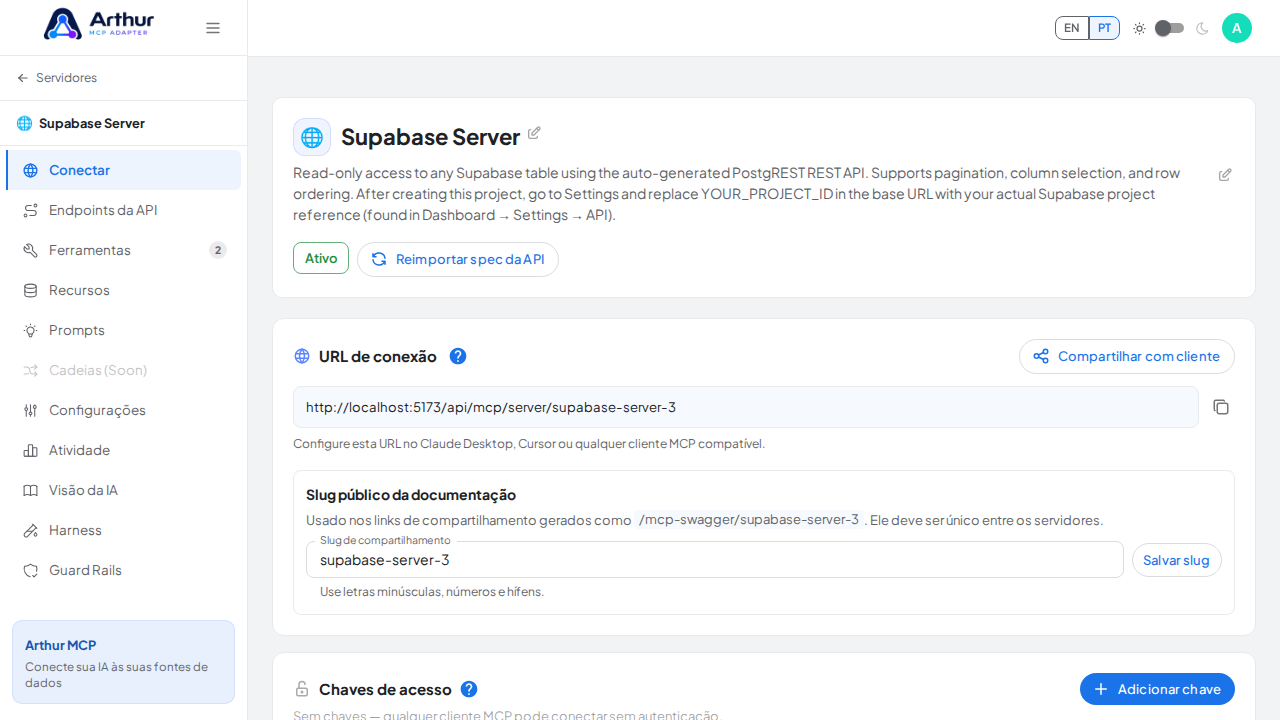The width and height of the screenshot is (1280, 720).
Task: Click the Slug de compartilhamento input
Action: [x=715, y=560]
